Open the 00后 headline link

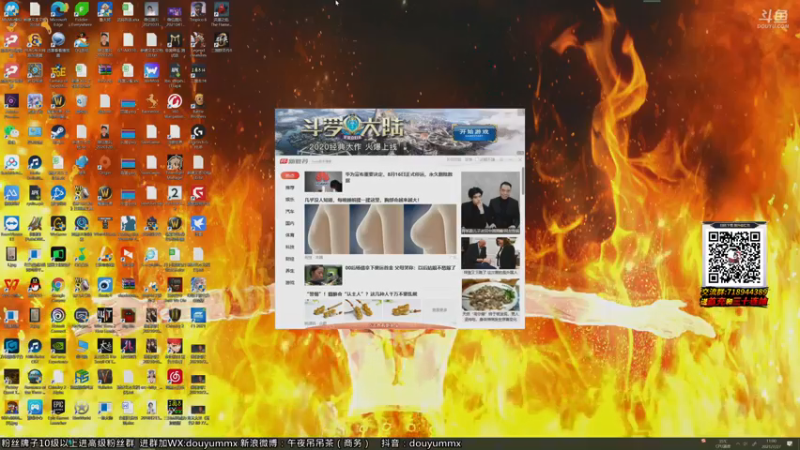tap(400, 268)
